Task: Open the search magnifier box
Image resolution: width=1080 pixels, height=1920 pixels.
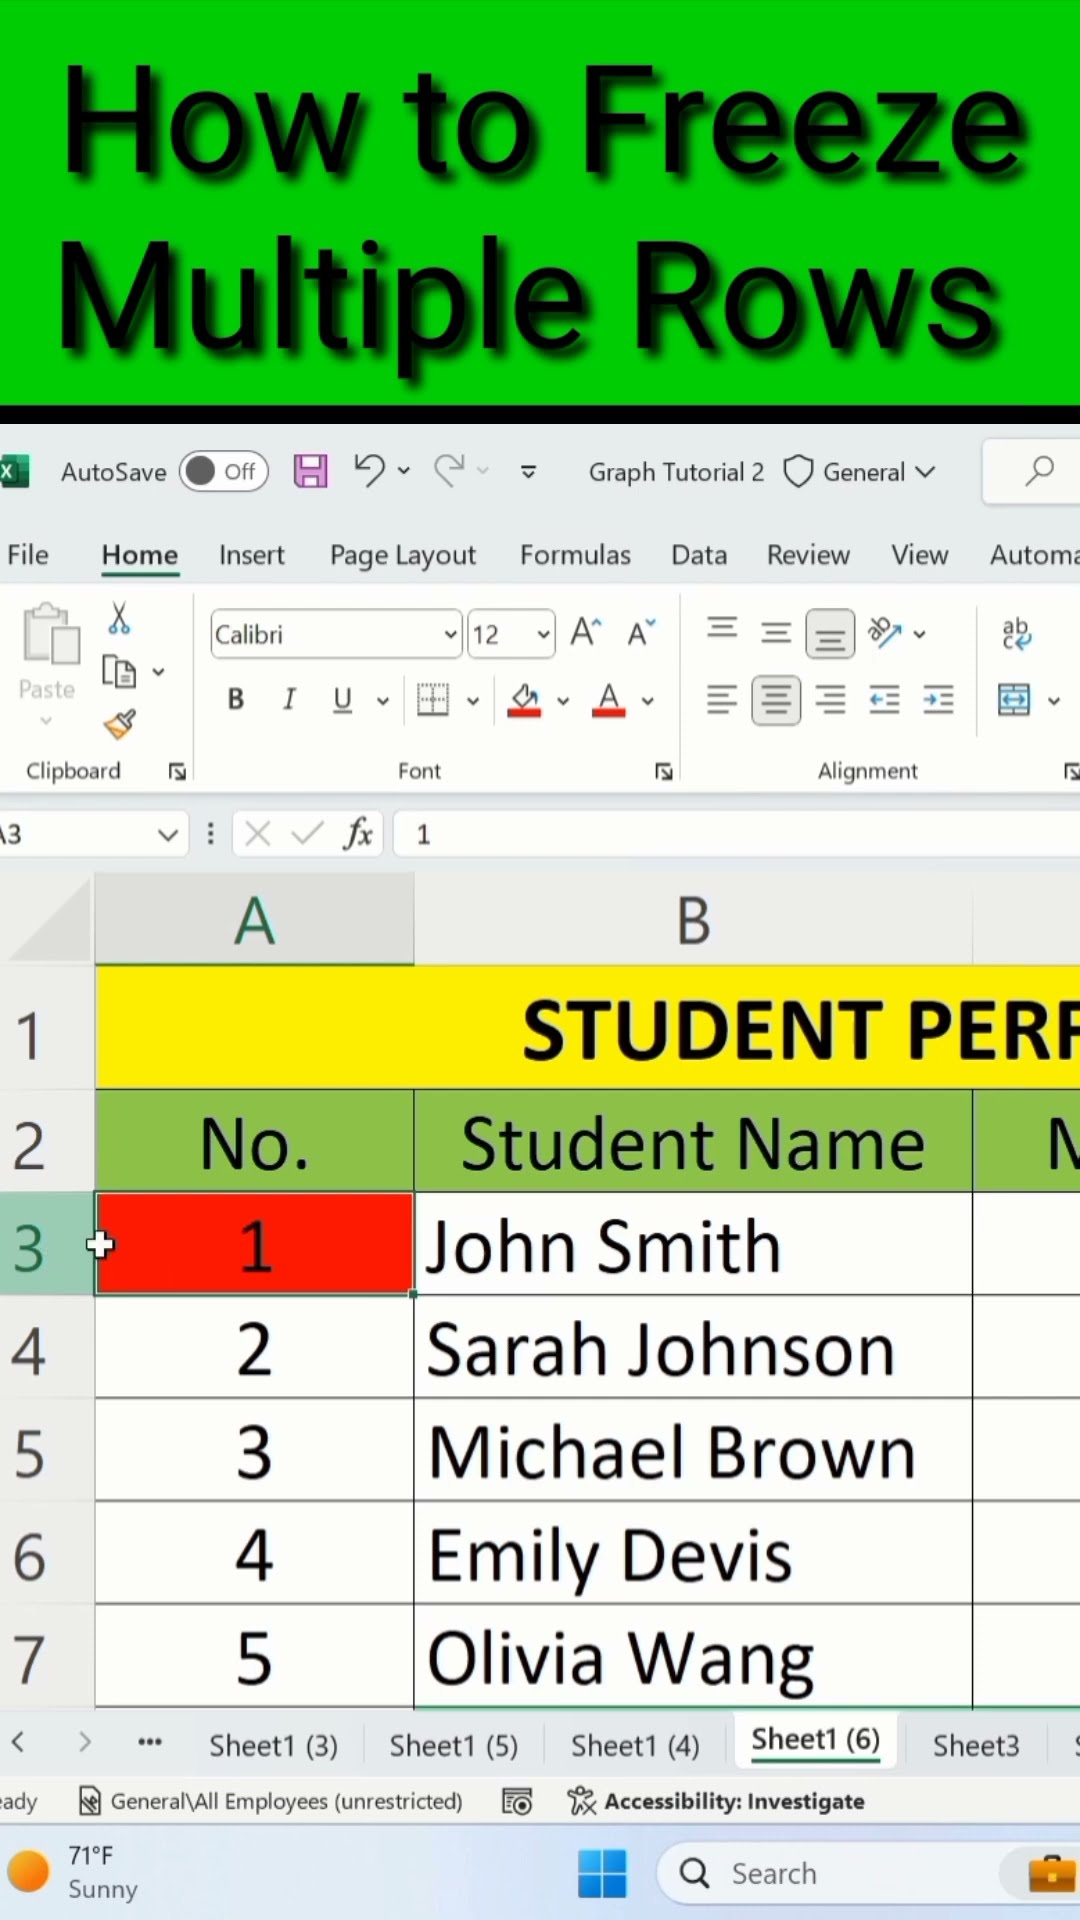Action: tap(1039, 470)
